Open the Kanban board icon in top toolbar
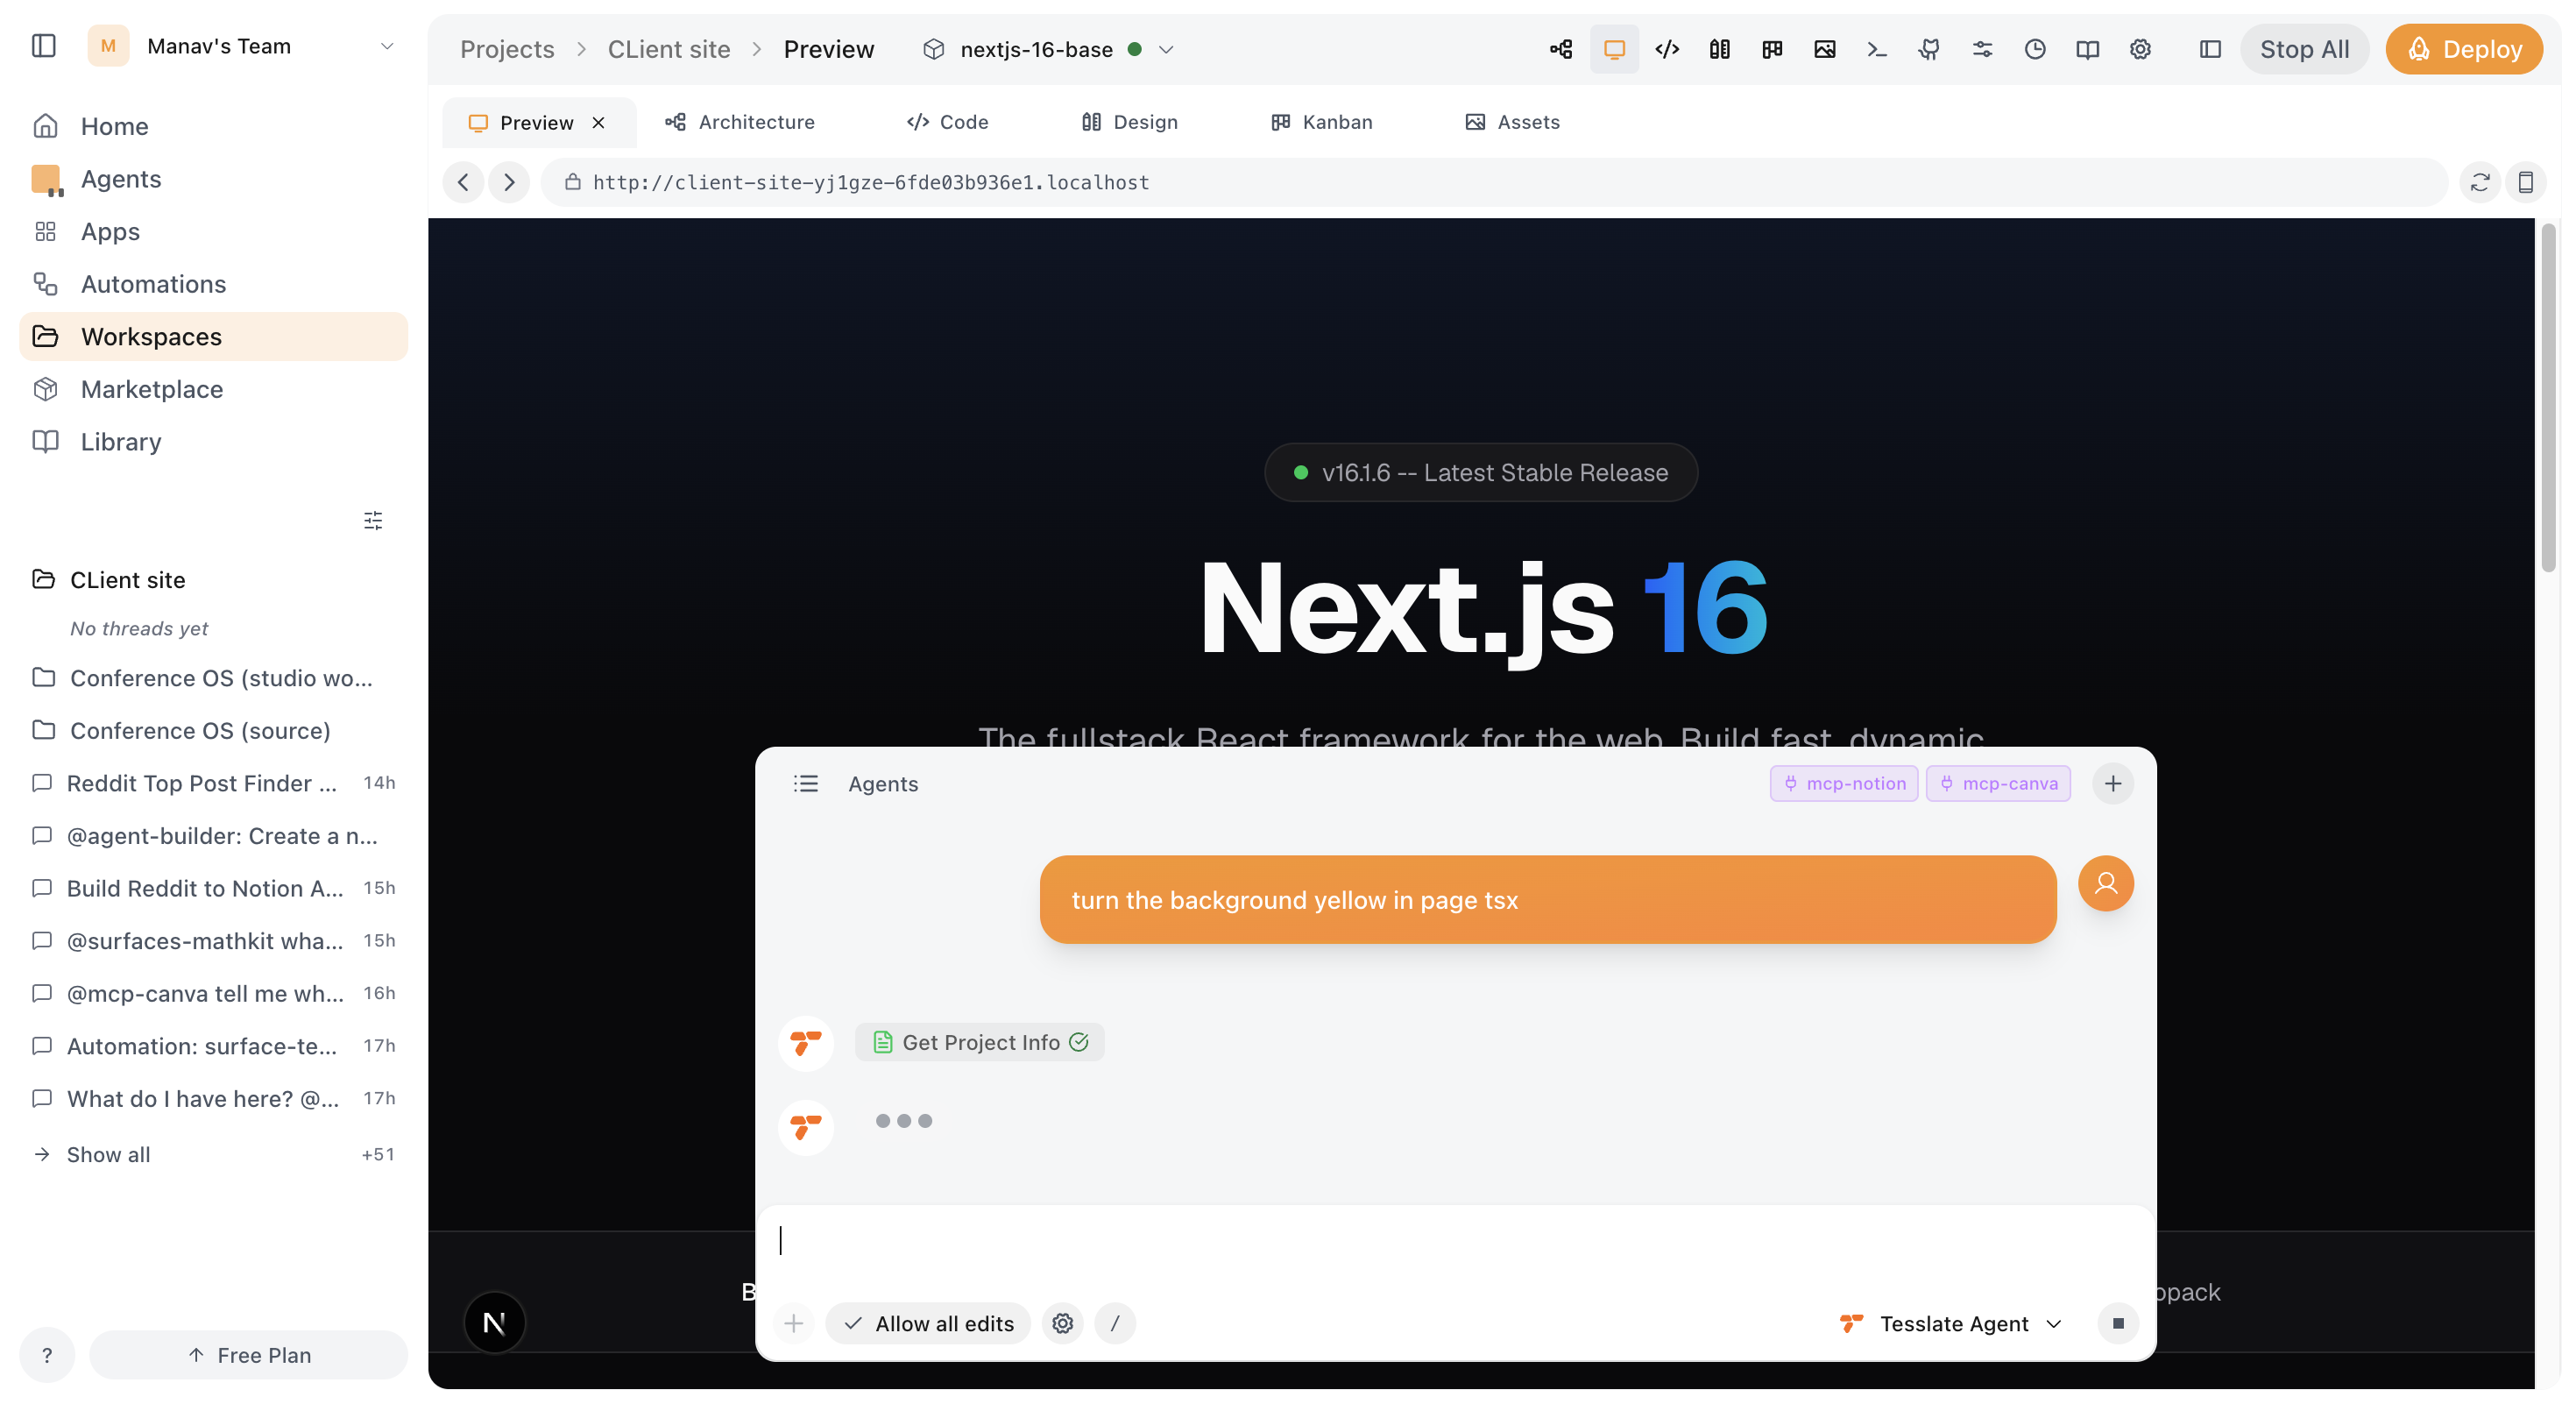2576x1404 pixels. 1772,49
